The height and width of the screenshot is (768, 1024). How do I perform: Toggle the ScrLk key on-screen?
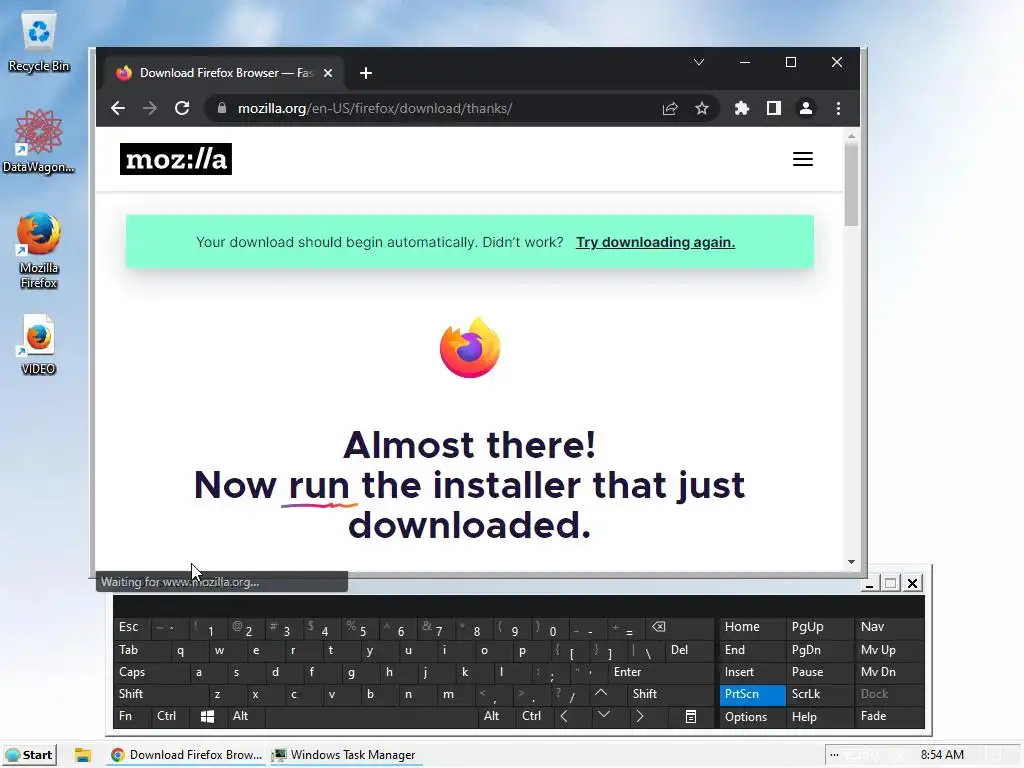(819, 694)
